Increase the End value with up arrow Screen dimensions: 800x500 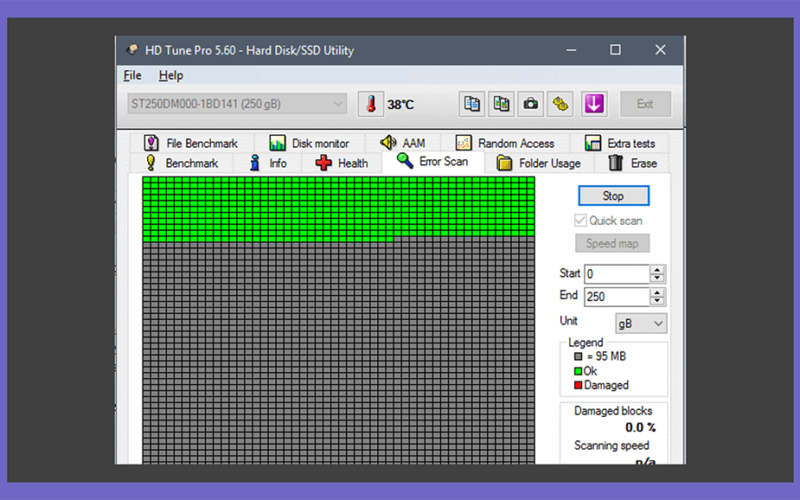click(657, 292)
